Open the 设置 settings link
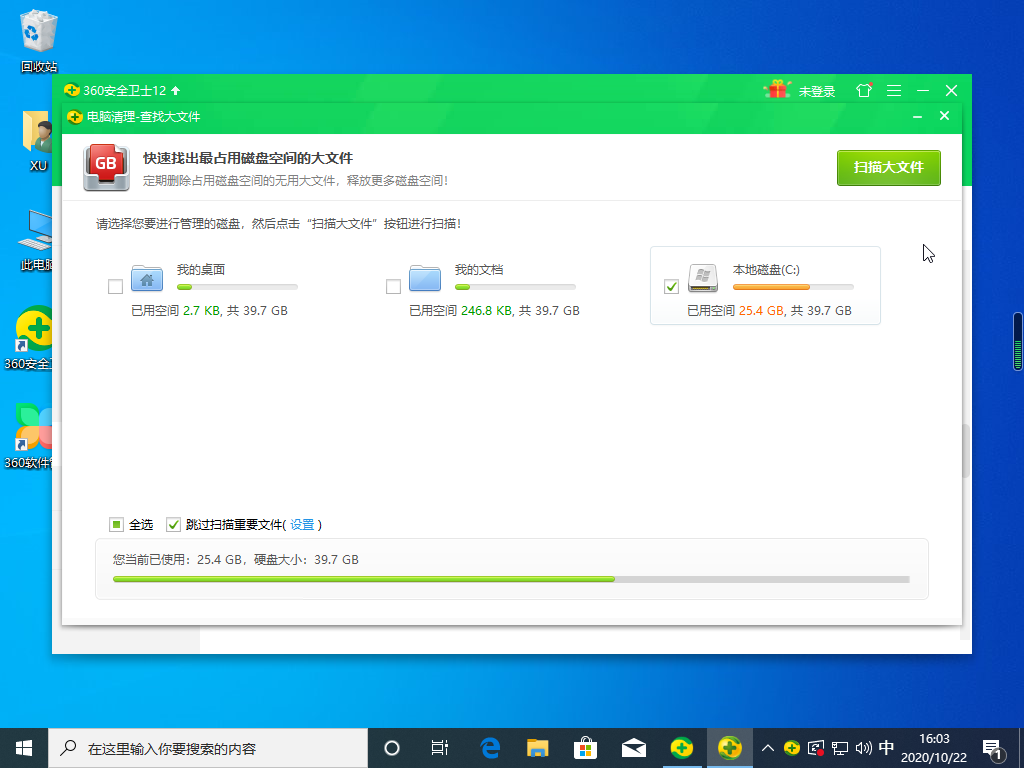This screenshot has height=768, width=1024. [x=302, y=525]
